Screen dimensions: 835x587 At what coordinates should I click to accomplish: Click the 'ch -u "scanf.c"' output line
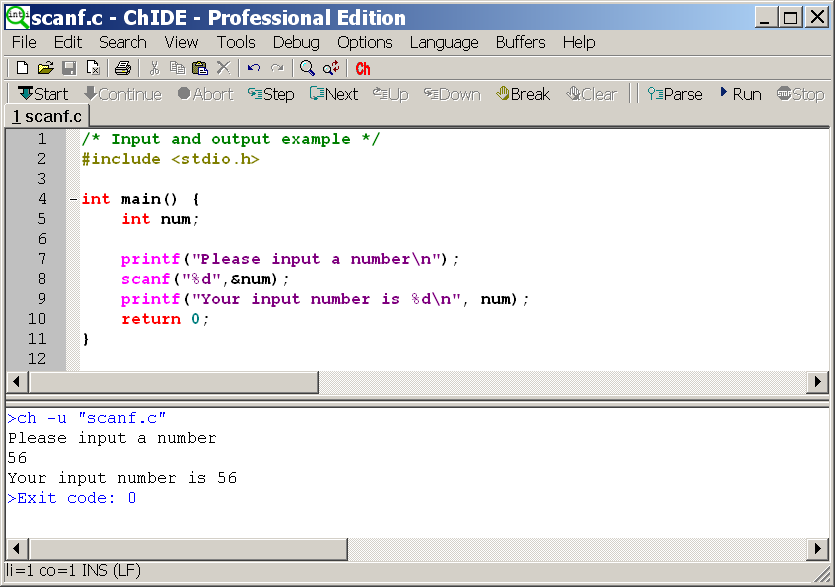(87, 418)
